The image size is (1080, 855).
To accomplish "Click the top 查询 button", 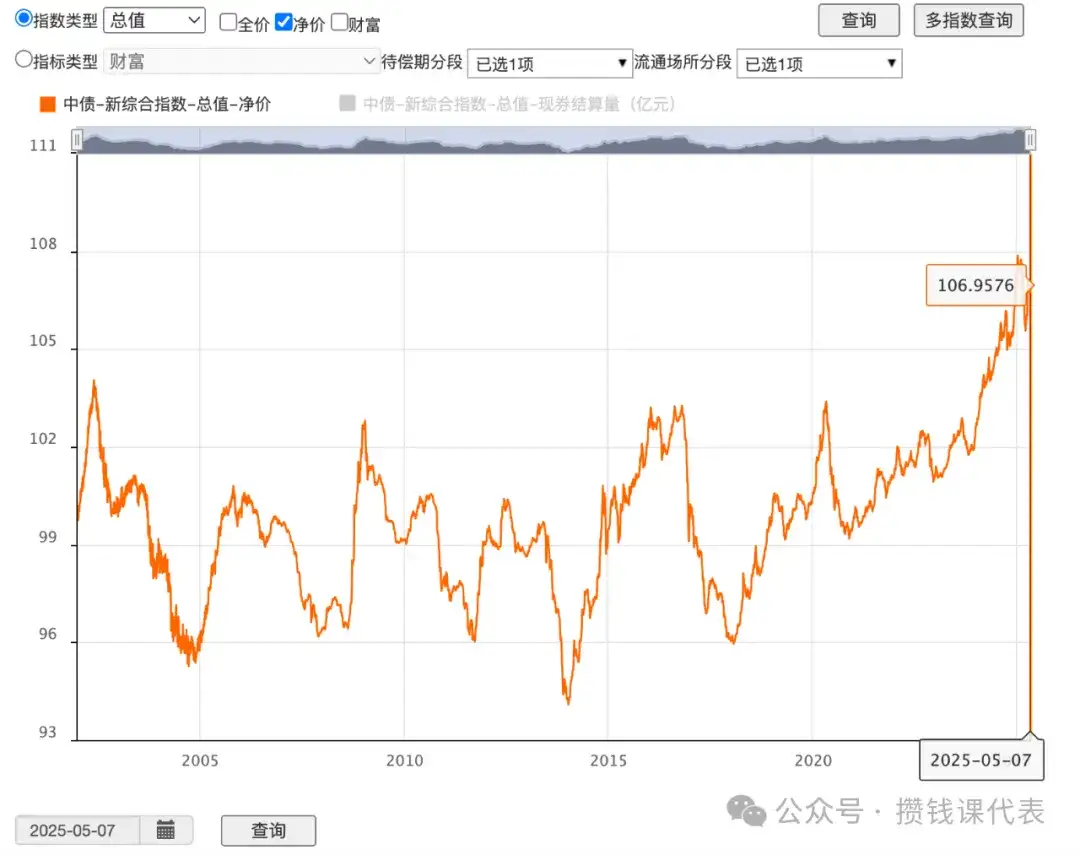I will tap(858, 21).
